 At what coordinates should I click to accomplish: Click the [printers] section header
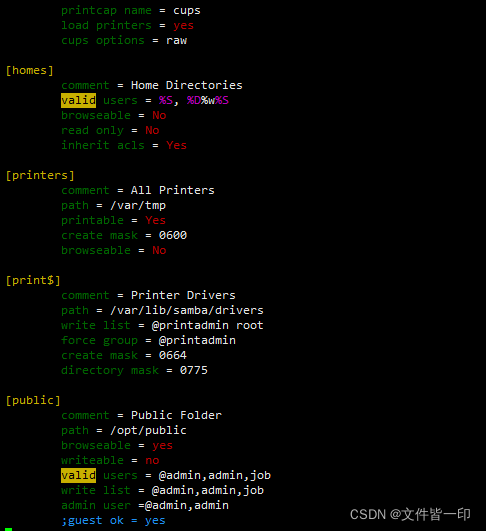[40, 175]
